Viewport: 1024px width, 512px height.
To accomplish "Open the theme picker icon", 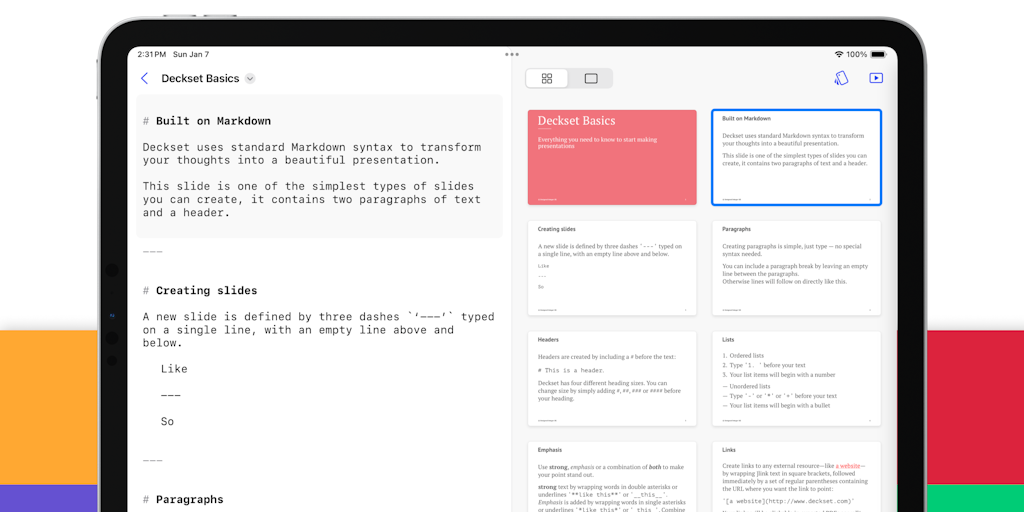I will 841,78.
